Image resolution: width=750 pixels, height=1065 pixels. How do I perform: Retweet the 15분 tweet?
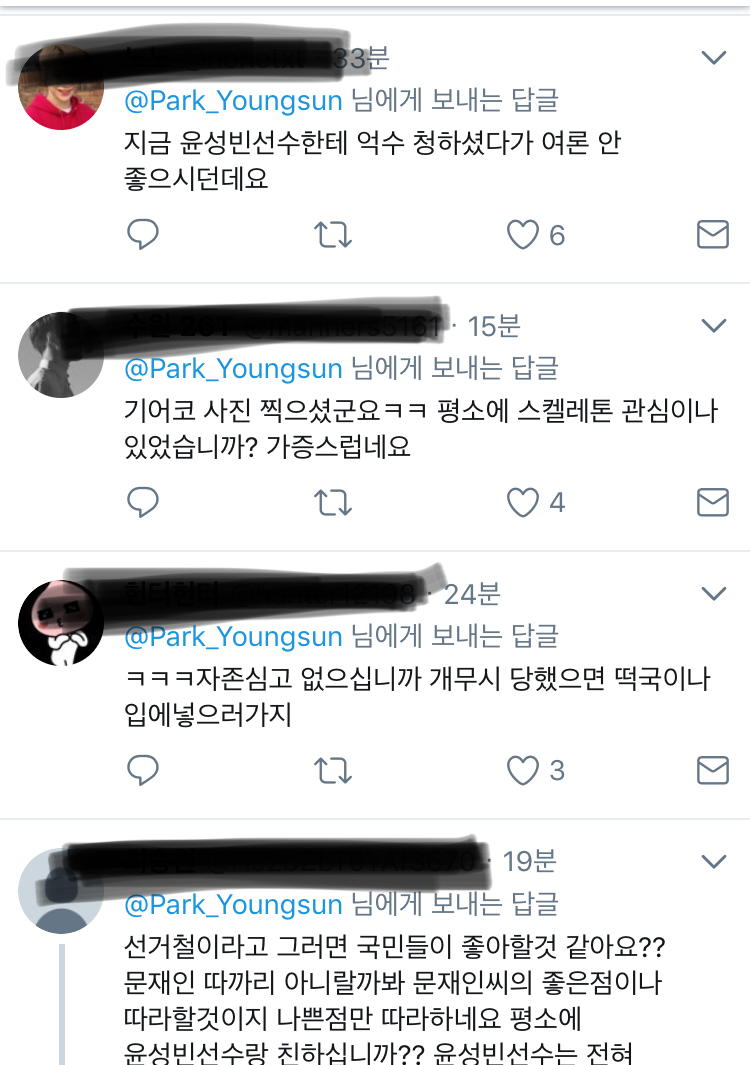tap(333, 503)
